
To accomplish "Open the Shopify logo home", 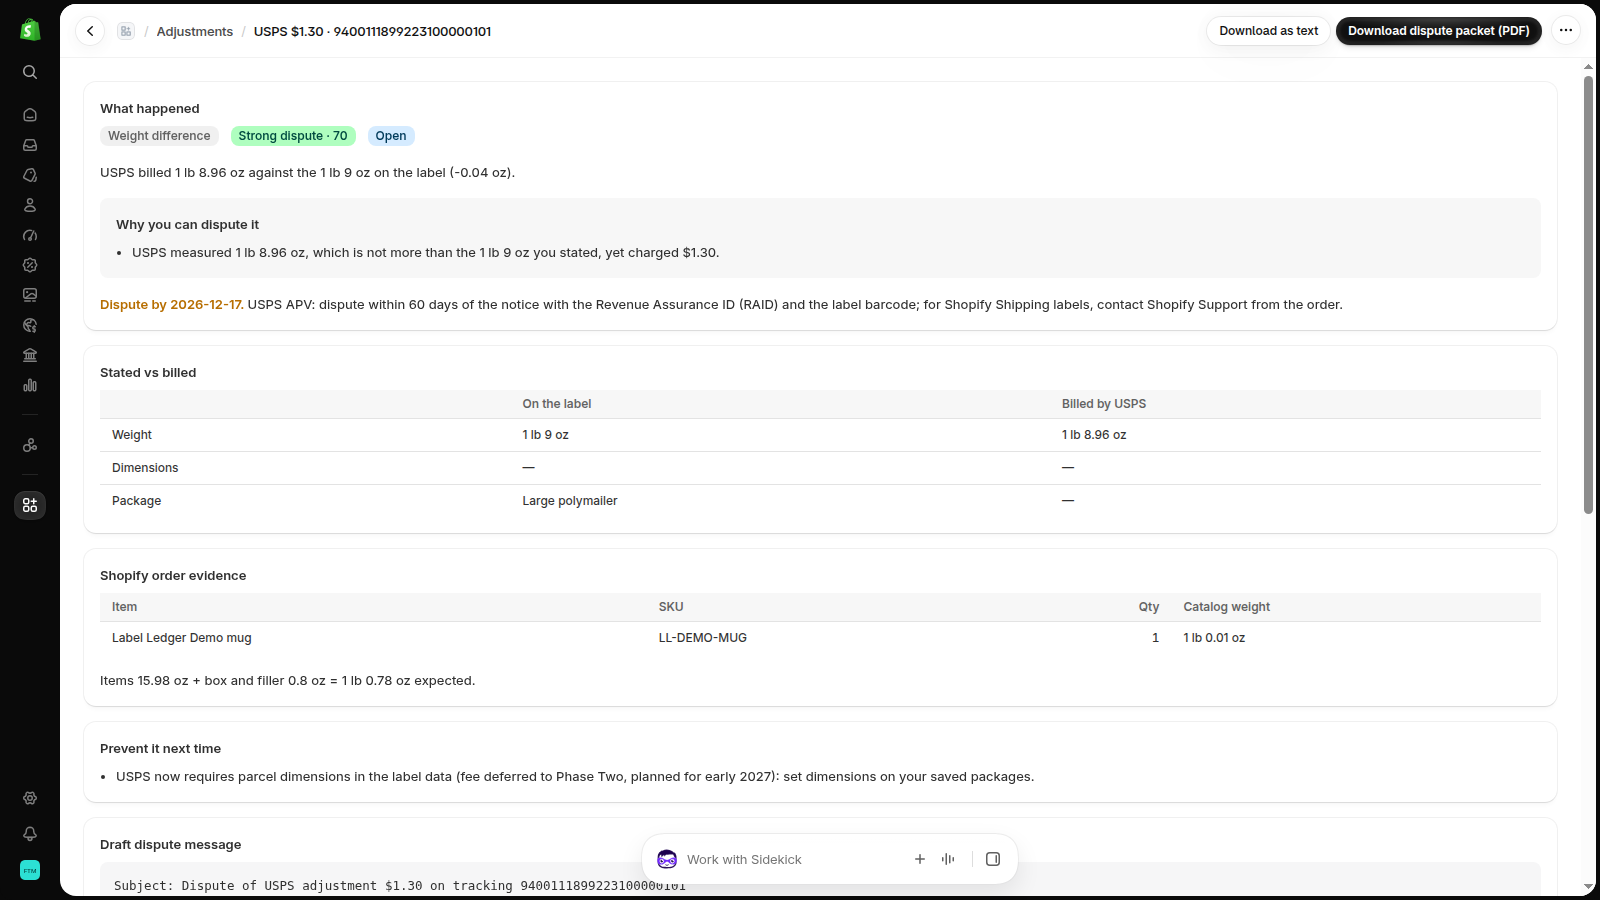I will tap(30, 30).
